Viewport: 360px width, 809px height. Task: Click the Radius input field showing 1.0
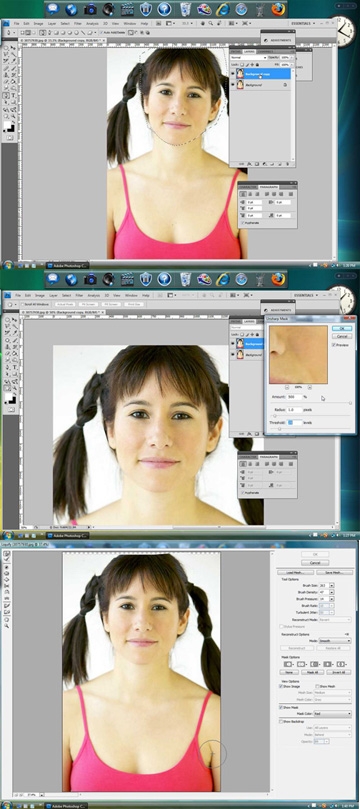coord(294,410)
